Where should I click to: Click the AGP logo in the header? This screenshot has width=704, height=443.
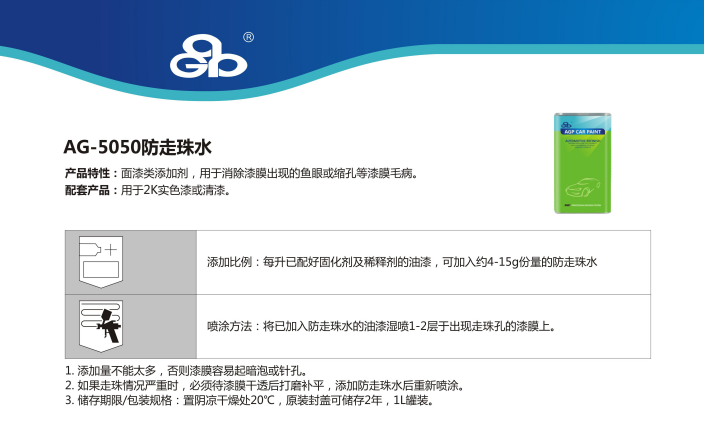point(208,57)
